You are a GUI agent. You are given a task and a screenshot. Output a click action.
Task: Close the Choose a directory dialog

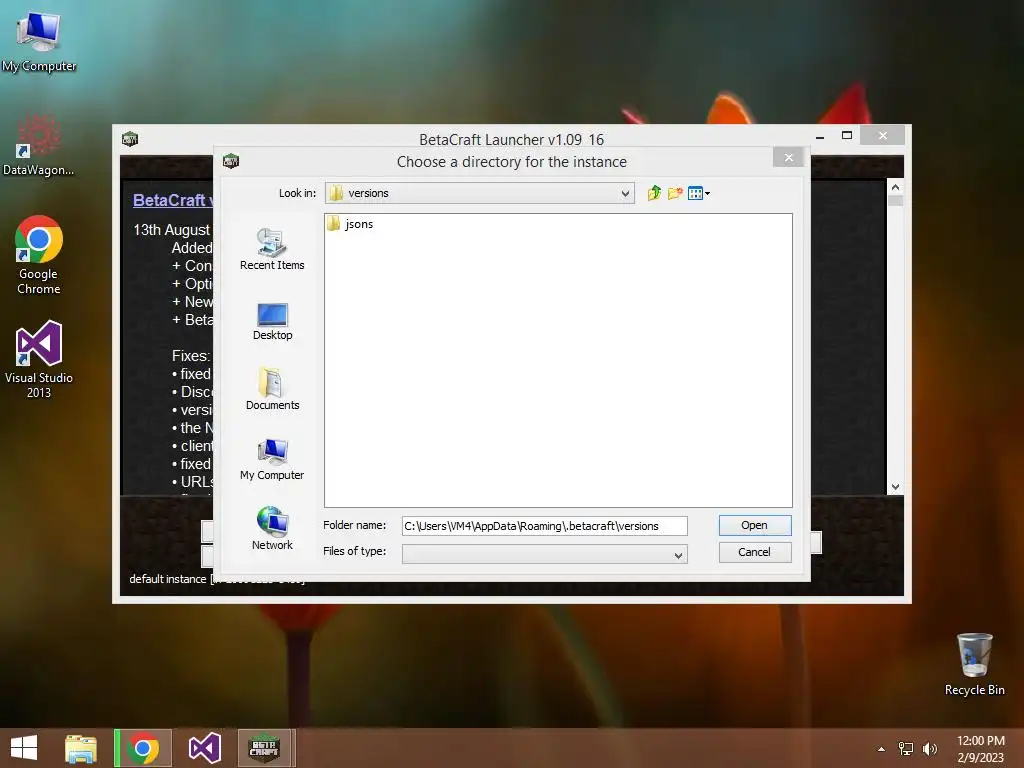click(788, 157)
